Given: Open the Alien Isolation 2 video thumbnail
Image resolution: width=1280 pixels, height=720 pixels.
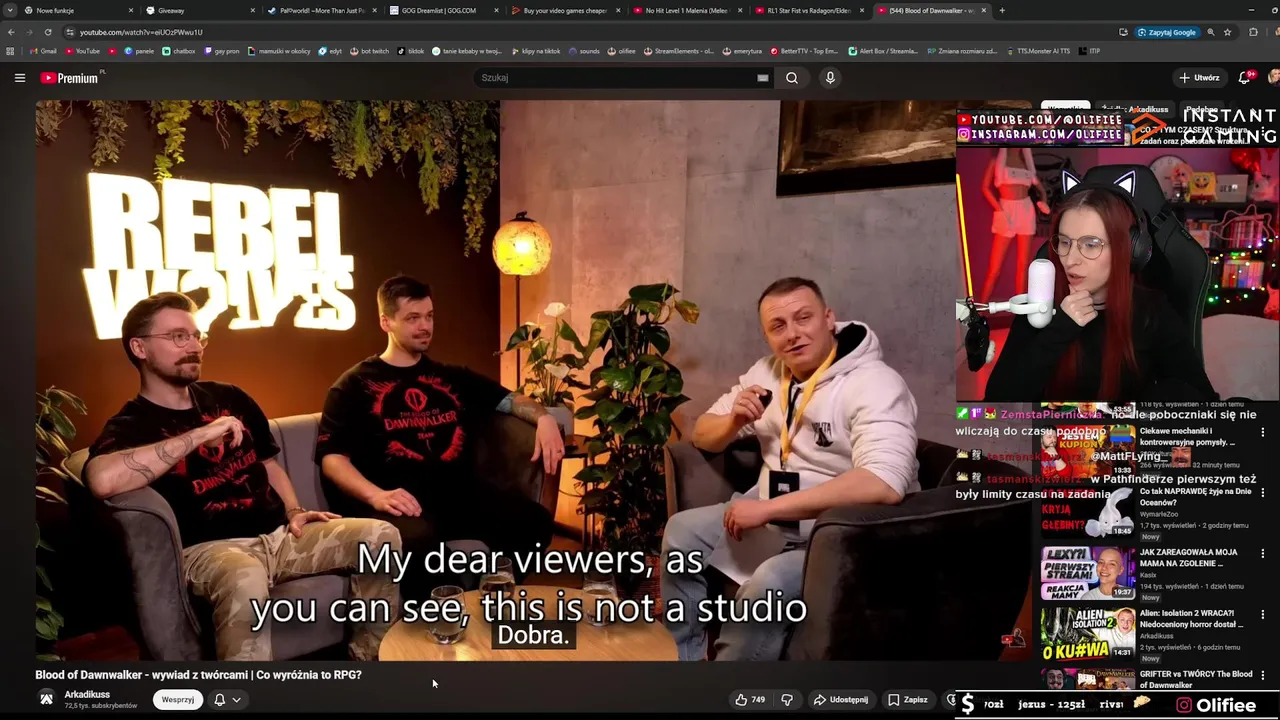Looking at the screenshot, I should [1088, 633].
